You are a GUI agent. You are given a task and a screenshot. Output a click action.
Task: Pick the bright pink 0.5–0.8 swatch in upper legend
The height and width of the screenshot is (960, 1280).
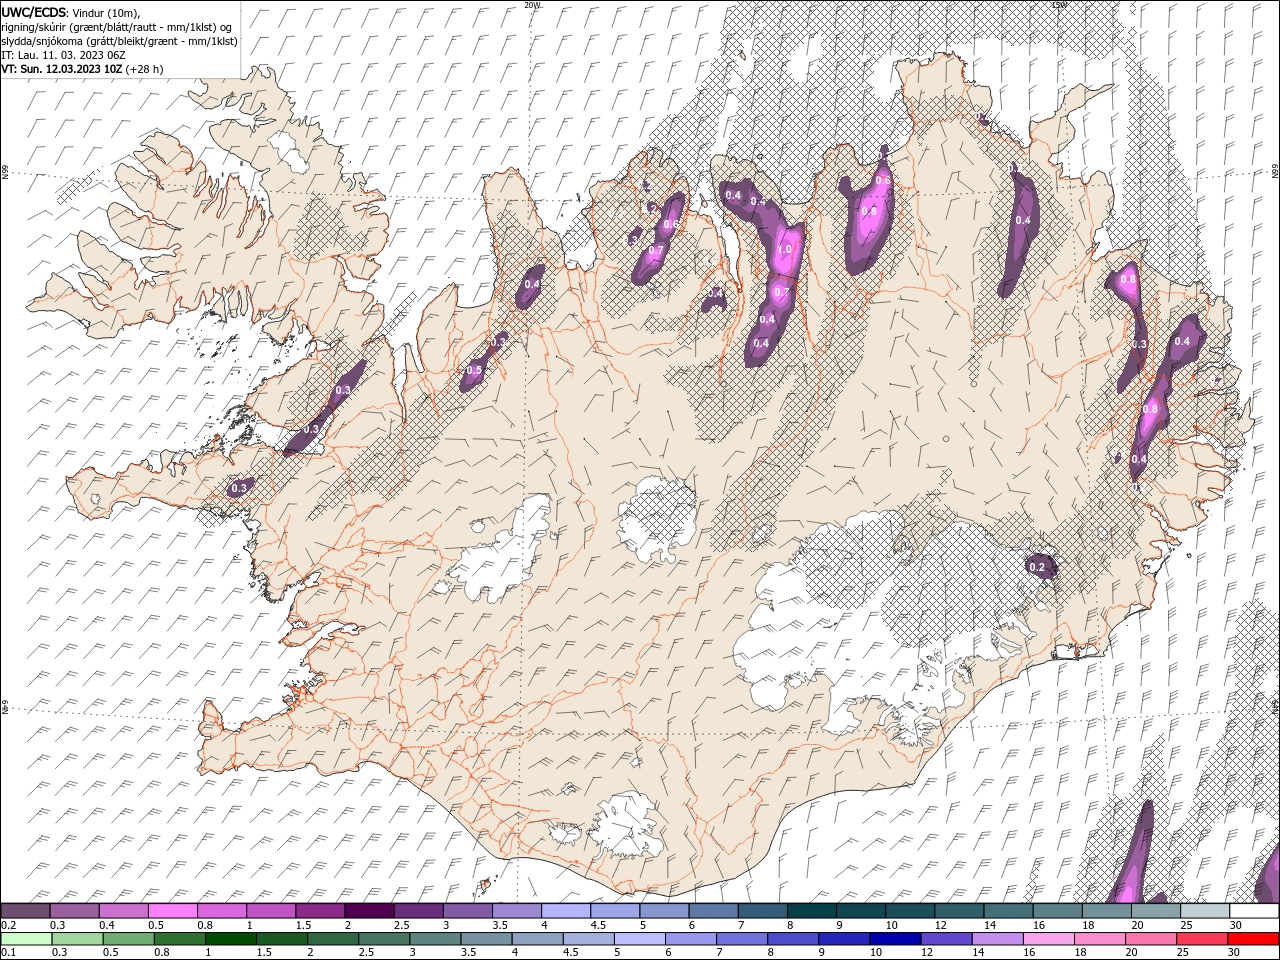click(x=172, y=911)
